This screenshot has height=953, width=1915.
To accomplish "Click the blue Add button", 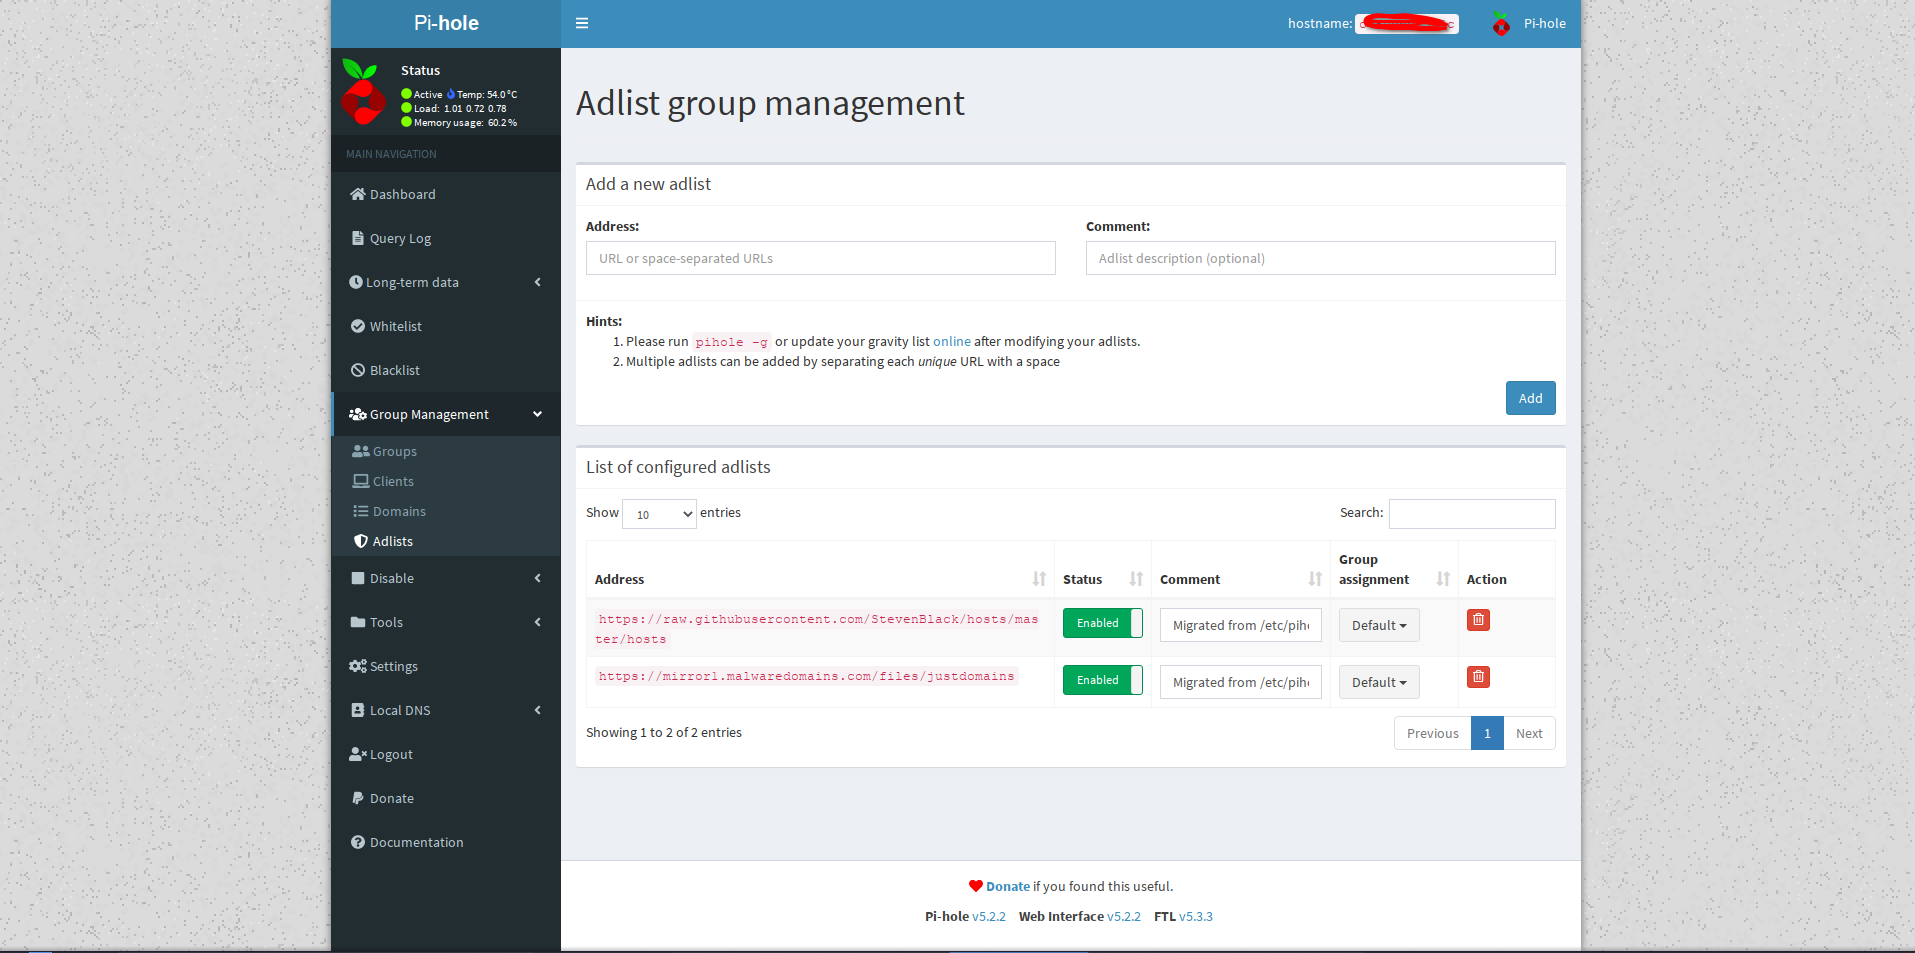I will click(1530, 398).
